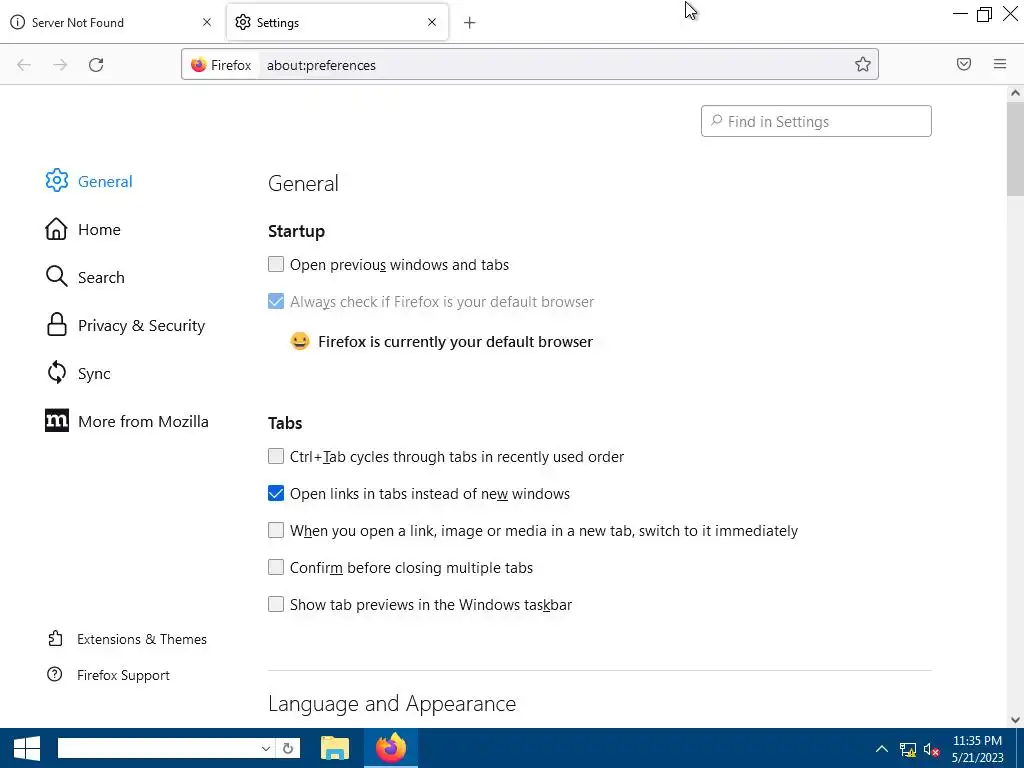Viewport: 1024px width, 768px height.
Task: Click the forward navigation arrow
Action: (60, 65)
